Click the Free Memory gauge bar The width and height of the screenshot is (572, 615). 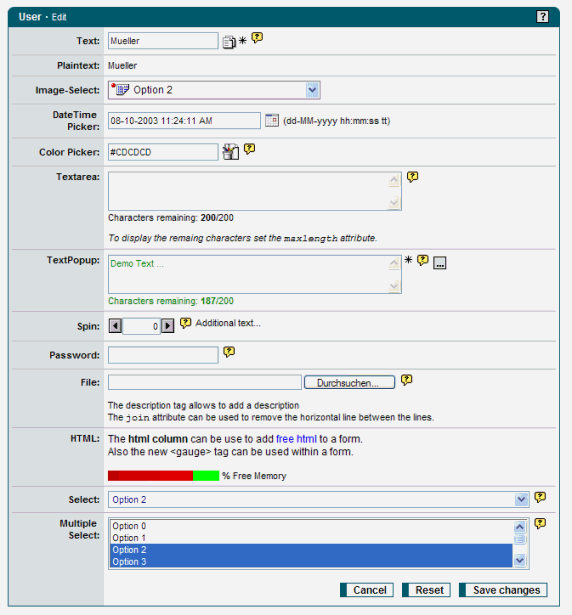tap(163, 476)
